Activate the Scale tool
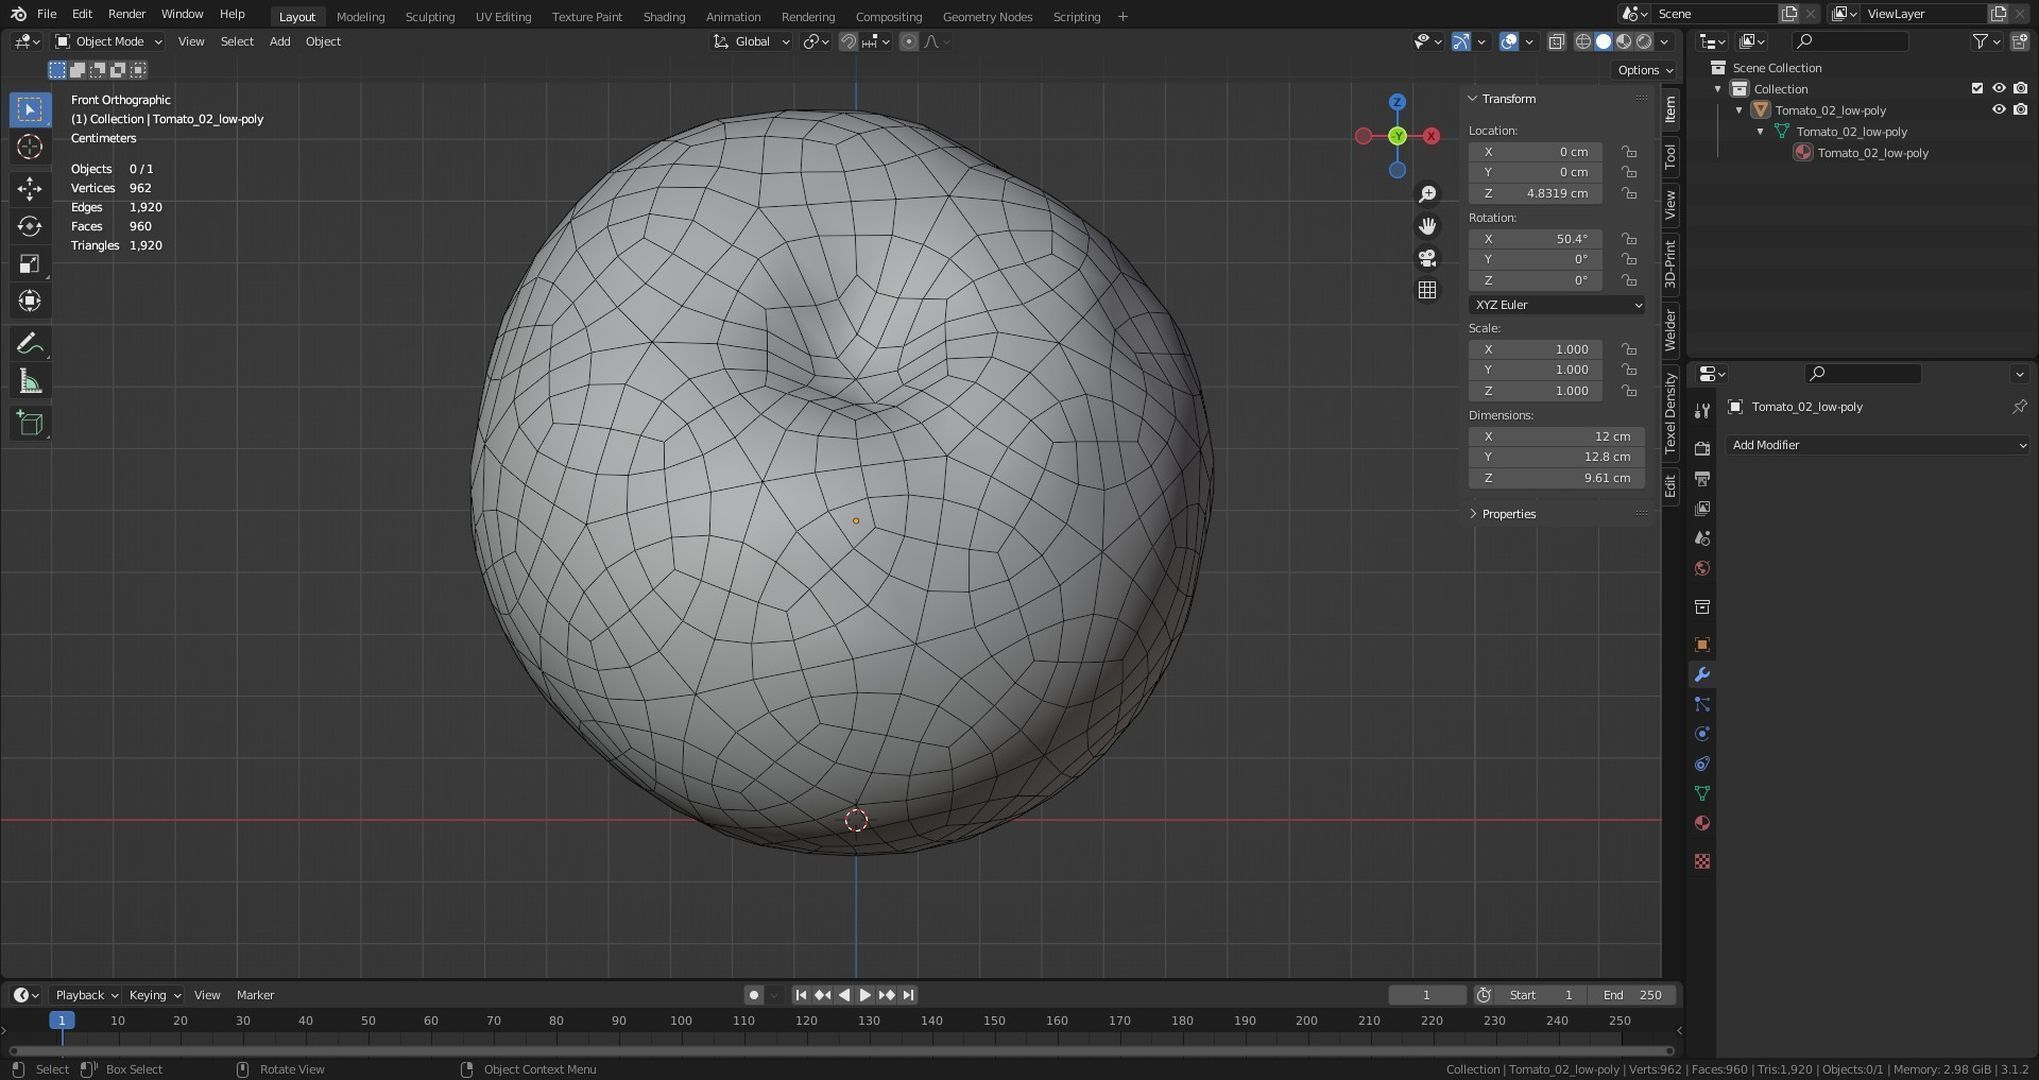Image resolution: width=2039 pixels, height=1080 pixels. 29,264
